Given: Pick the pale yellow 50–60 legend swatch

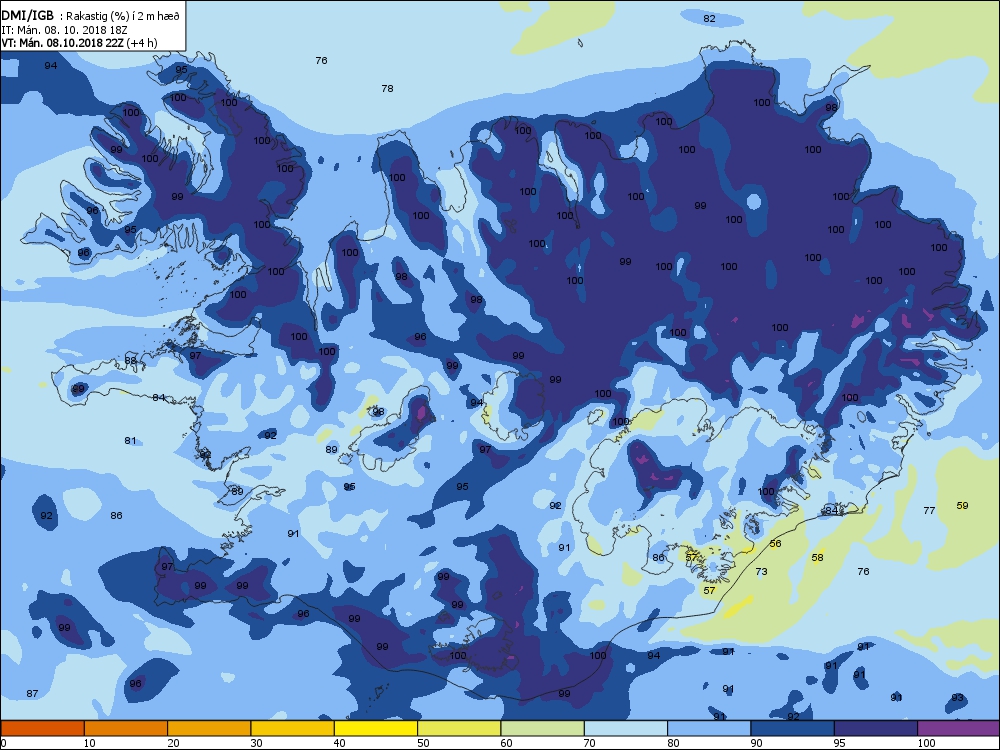Looking at the screenshot, I should pyautogui.click(x=459, y=728).
